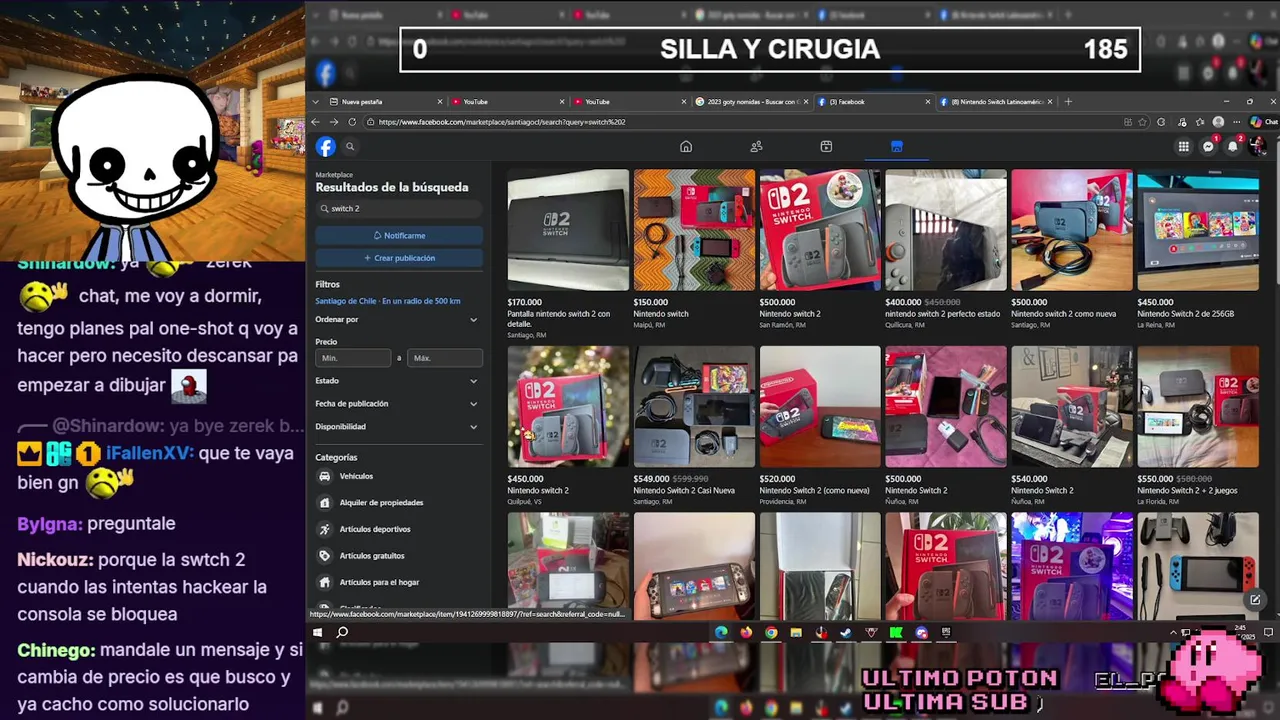This screenshot has height=720, width=1280.
Task: Click the floating compose message pencil icon
Action: pos(1255,600)
